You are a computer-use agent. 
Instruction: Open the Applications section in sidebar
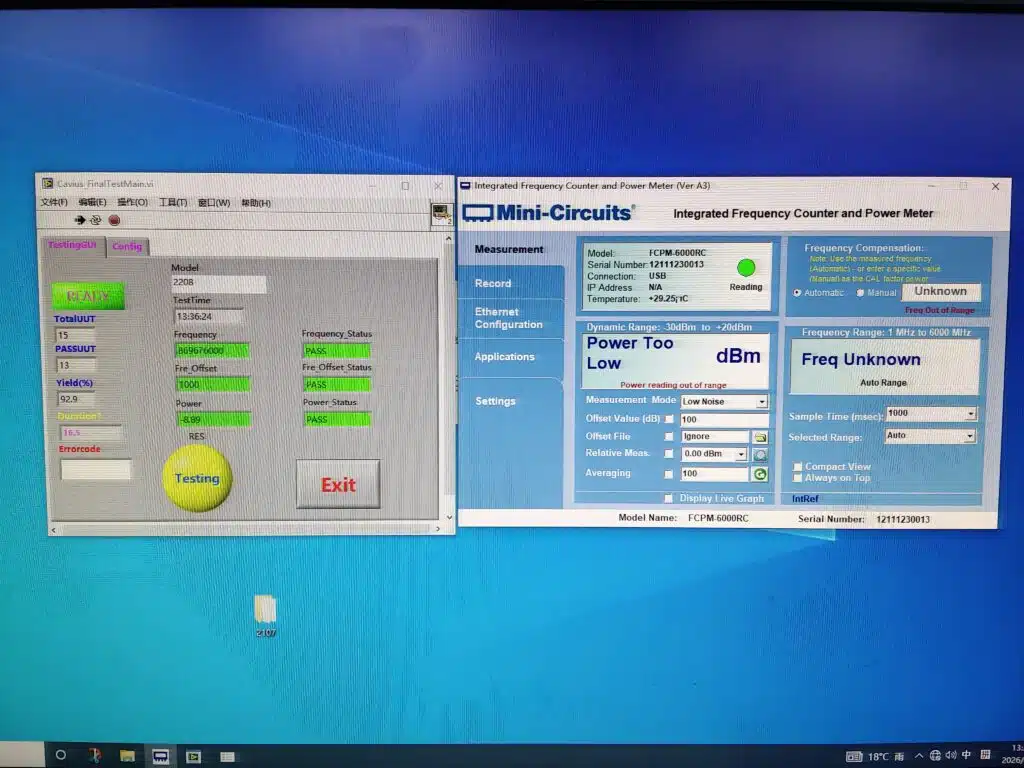click(504, 357)
